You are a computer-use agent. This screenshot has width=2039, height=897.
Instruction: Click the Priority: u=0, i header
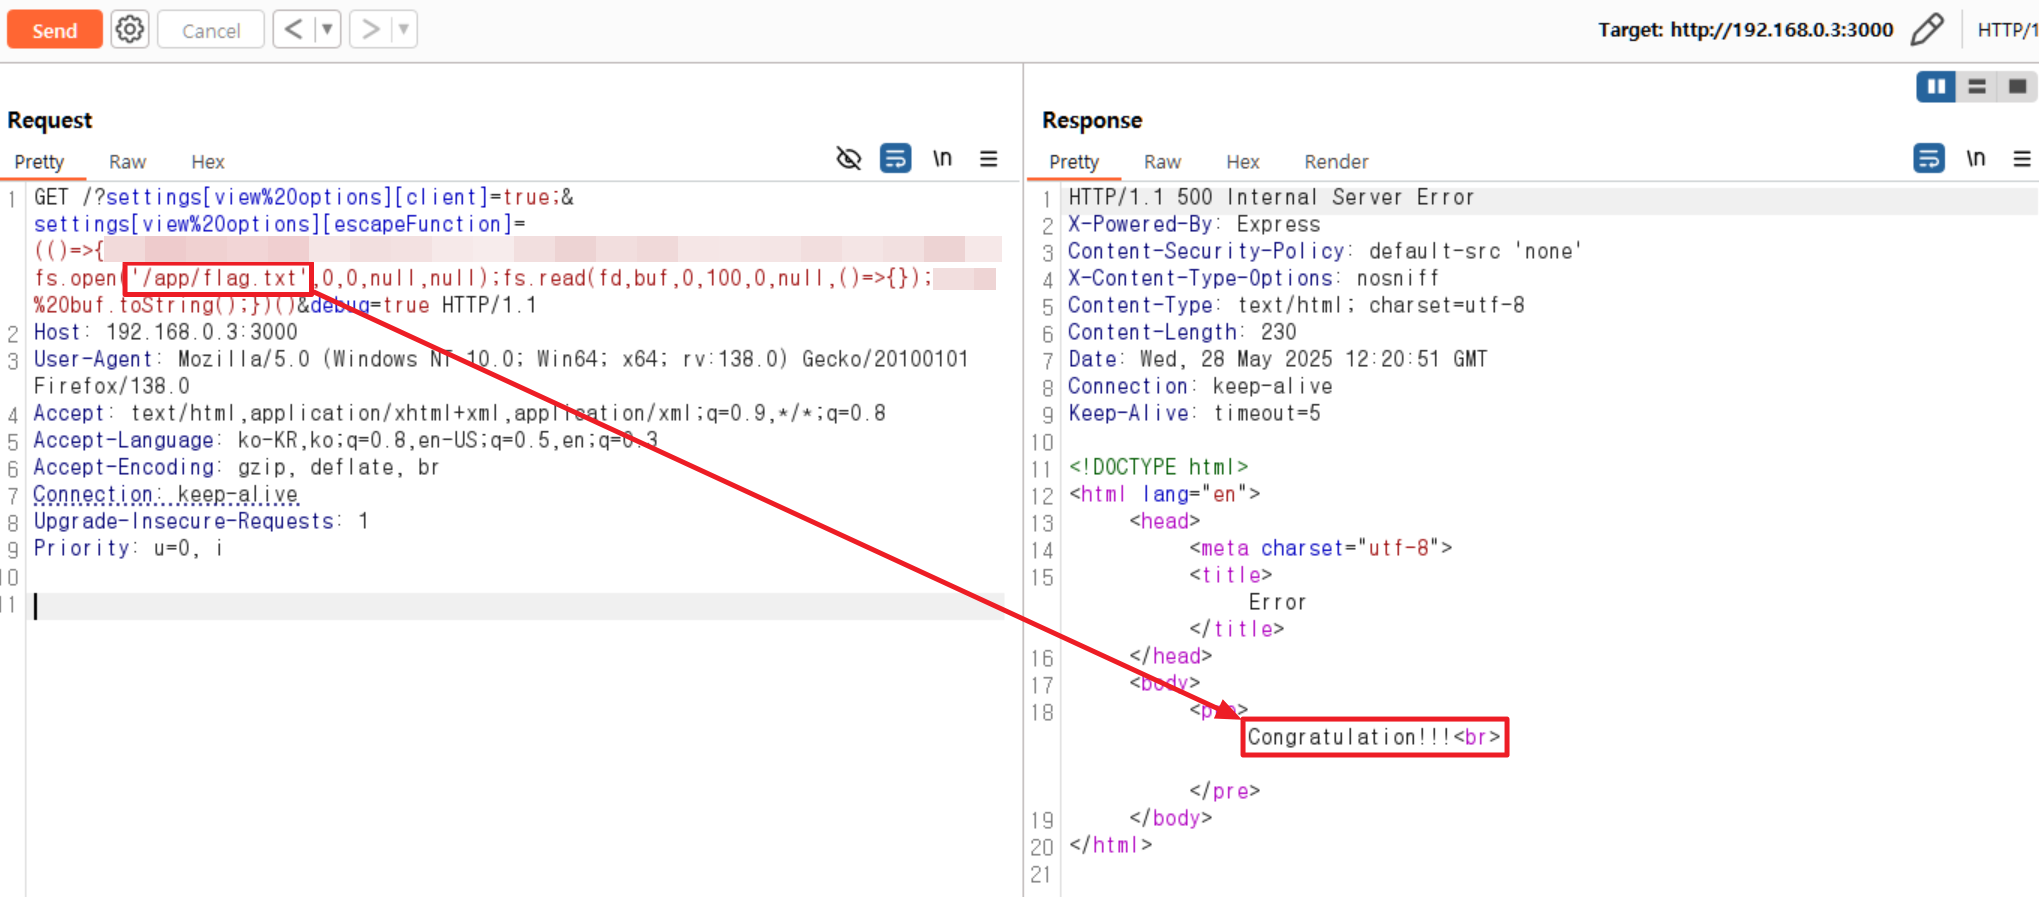pos(128,548)
